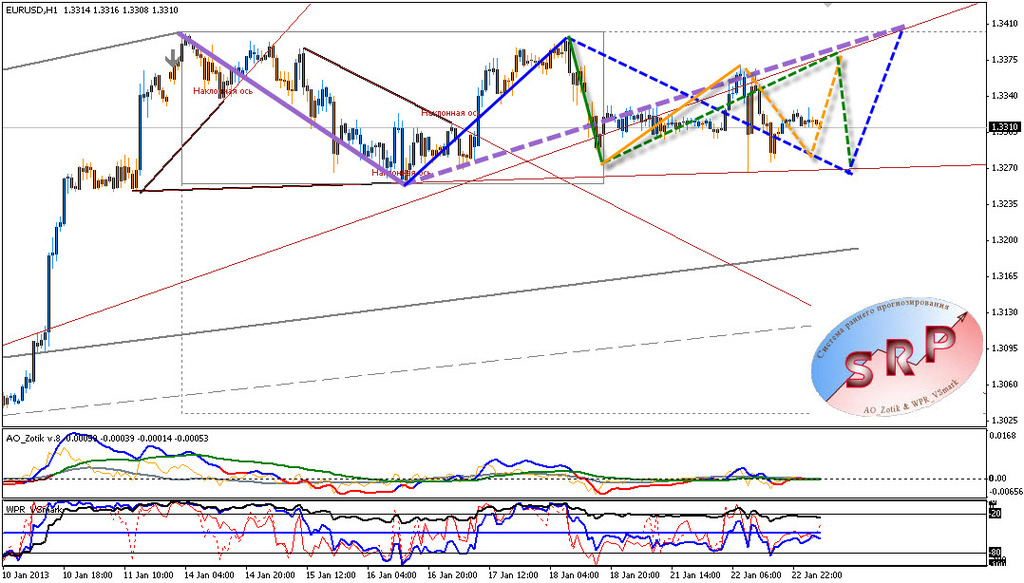
Task: Click the 1.3410 price level on scale
Action: [x=1003, y=23]
